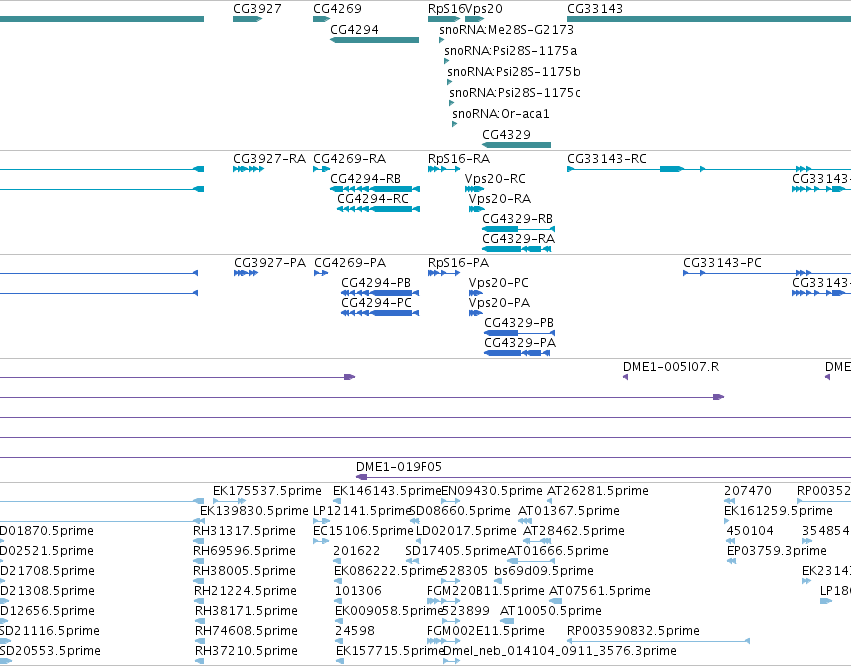Image resolution: width=851 pixels, height=666 pixels.
Task: Select Dmel_neb_014104_0911_3576.3prime label
Action: click(560, 651)
